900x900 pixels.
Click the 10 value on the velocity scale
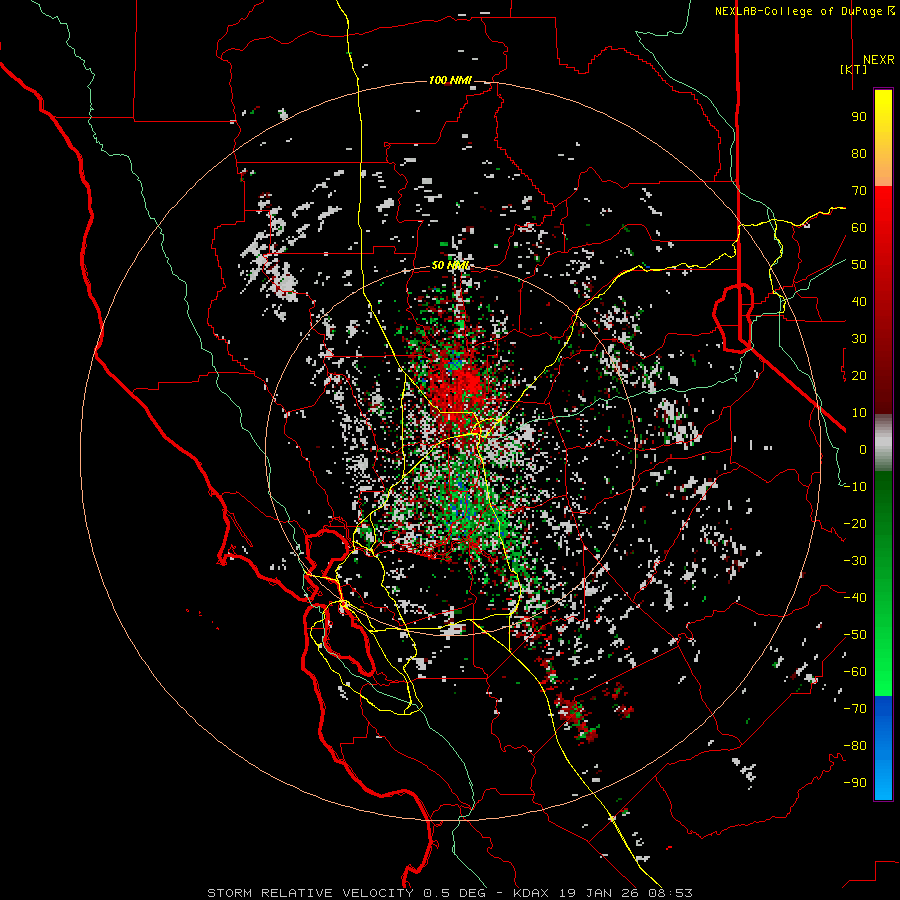(859, 413)
